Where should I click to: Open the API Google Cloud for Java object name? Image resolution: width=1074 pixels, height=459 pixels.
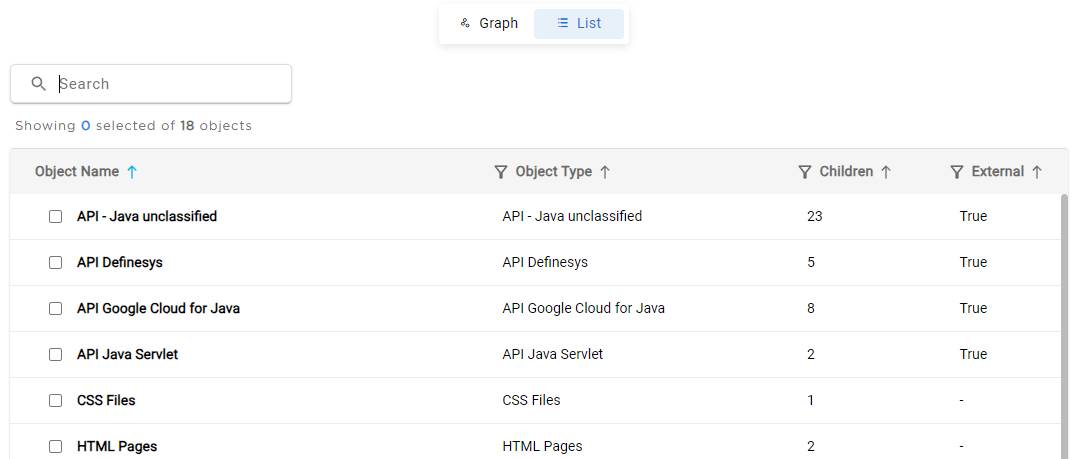tap(158, 308)
